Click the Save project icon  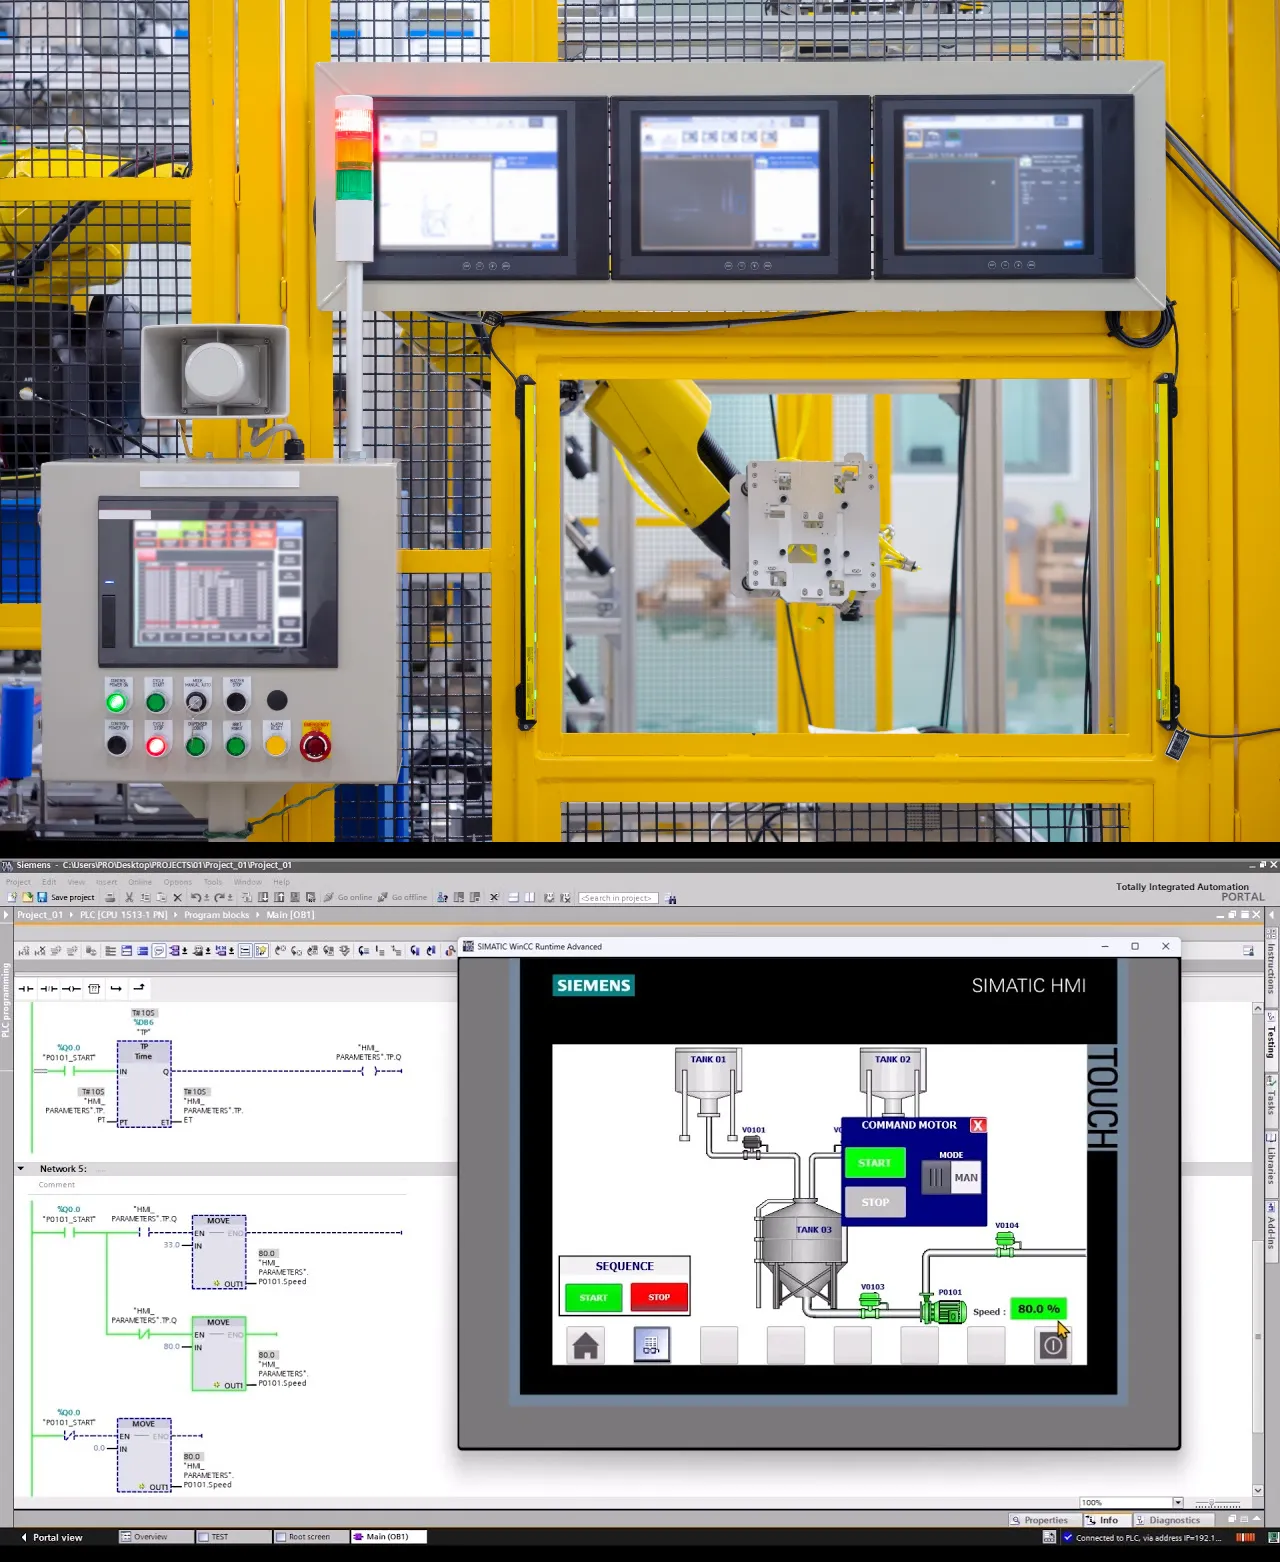(x=43, y=898)
